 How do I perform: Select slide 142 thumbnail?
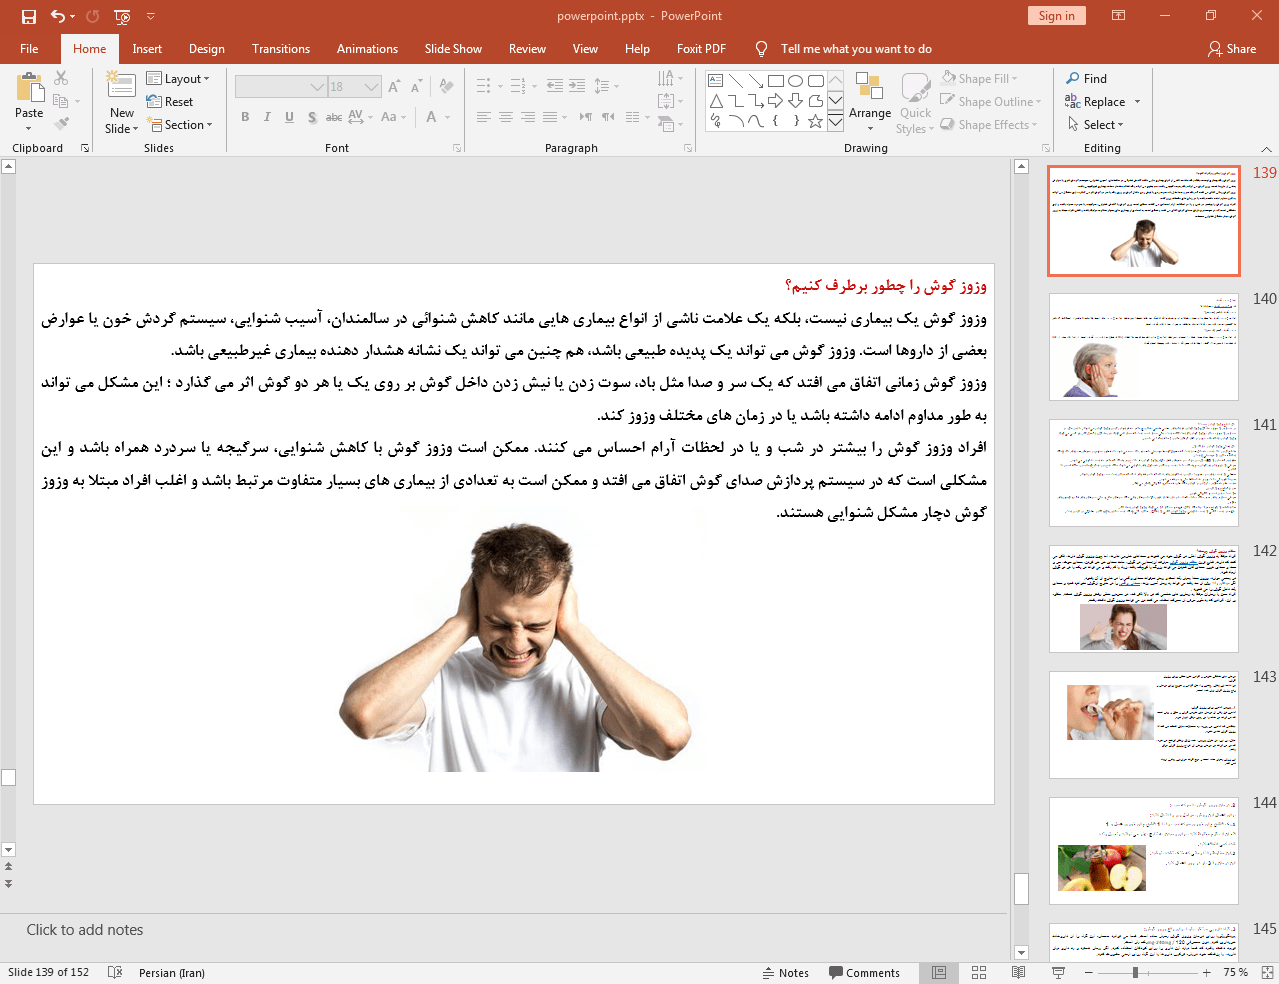(1143, 598)
